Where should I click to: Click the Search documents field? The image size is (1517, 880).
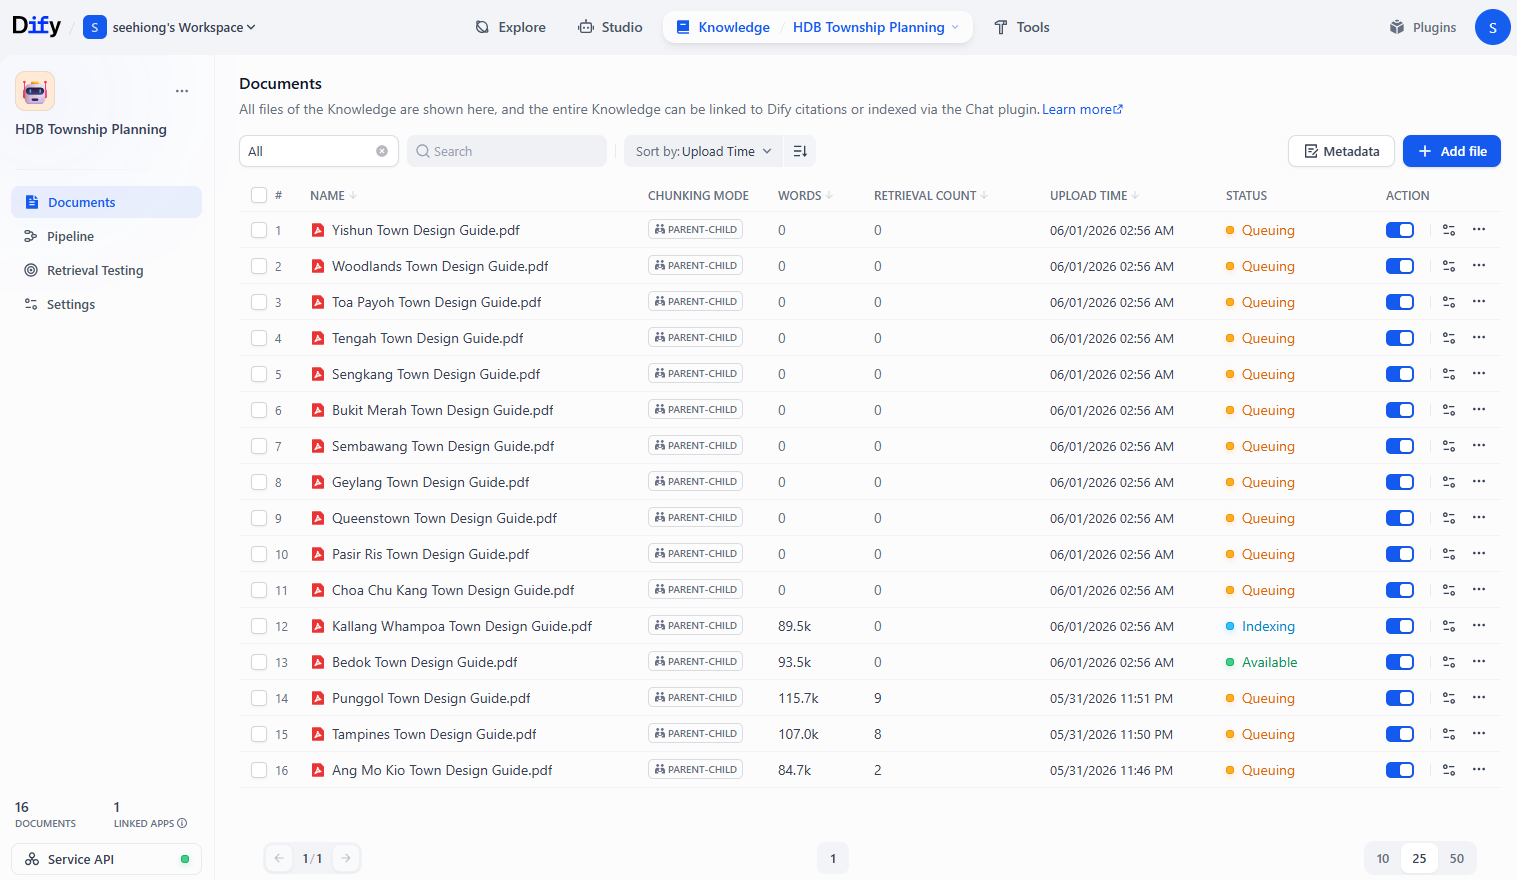pos(507,151)
